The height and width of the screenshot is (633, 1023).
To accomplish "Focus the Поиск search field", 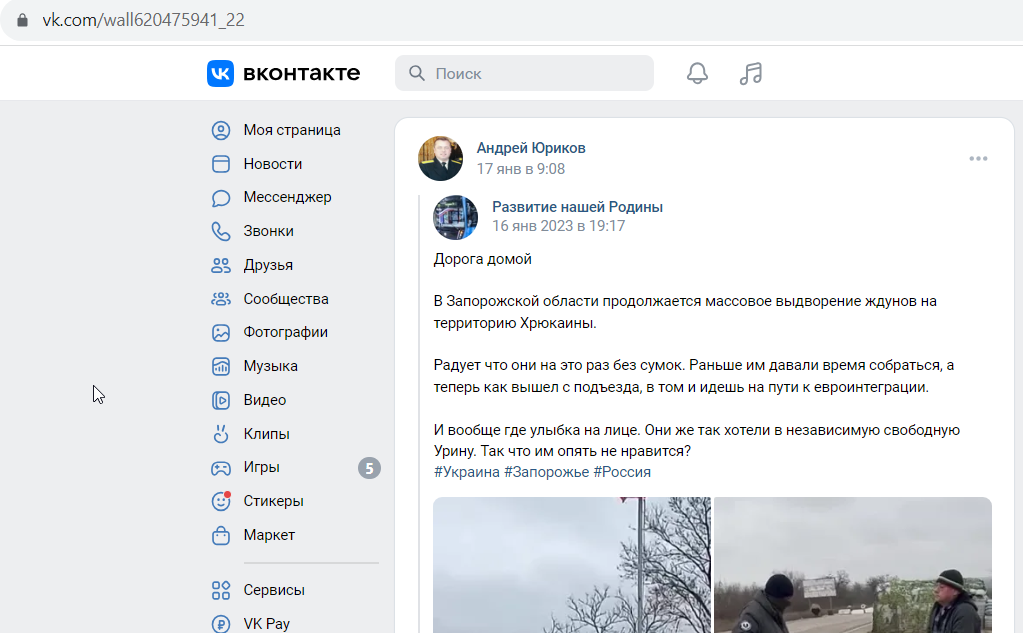I will click(524, 73).
